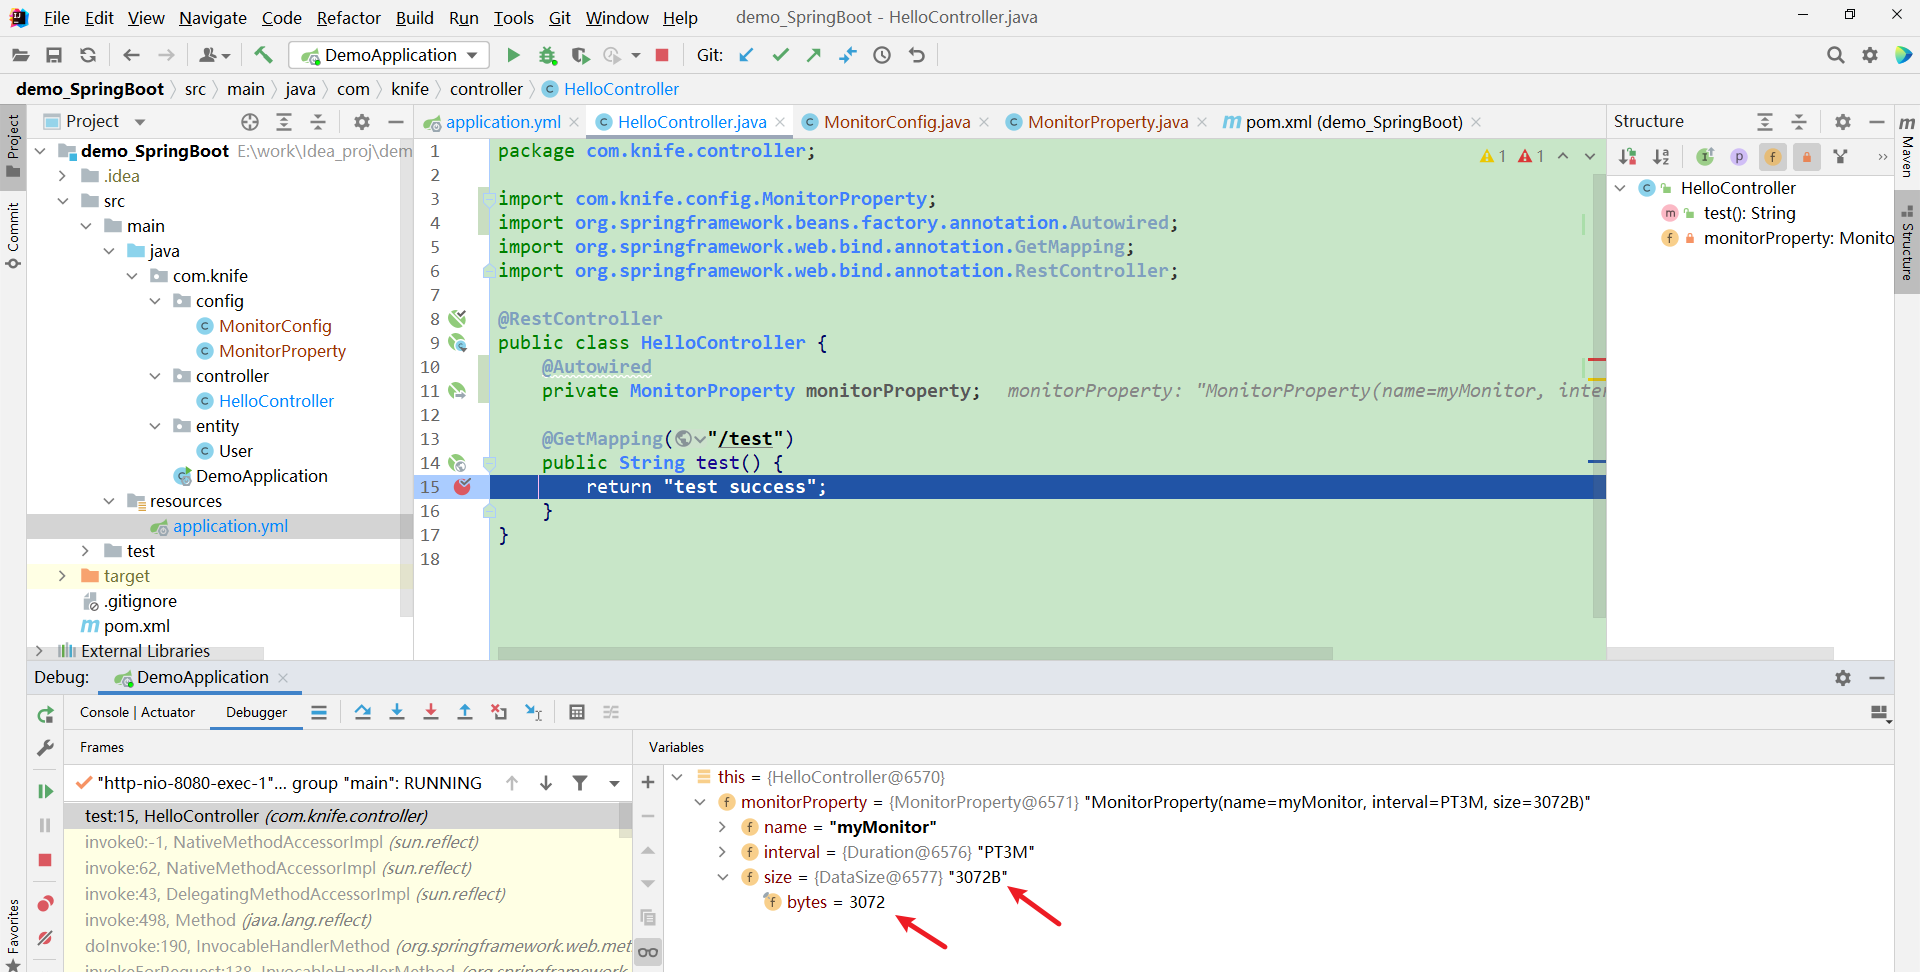Open the DemoApplication run configuration dropdown

click(x=389, y=55)
